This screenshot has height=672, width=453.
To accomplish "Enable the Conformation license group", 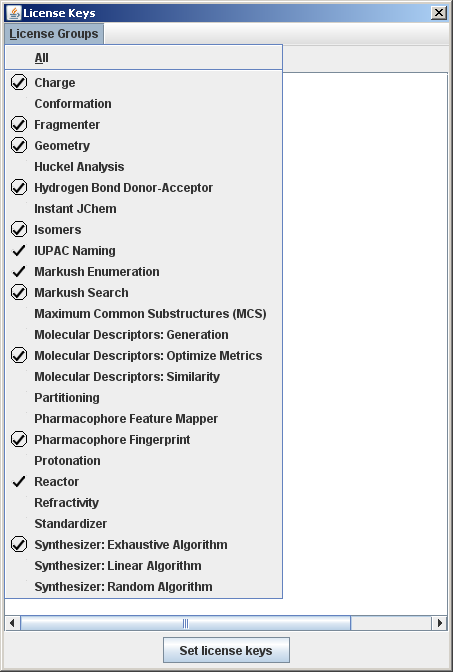I will [144, 104].
